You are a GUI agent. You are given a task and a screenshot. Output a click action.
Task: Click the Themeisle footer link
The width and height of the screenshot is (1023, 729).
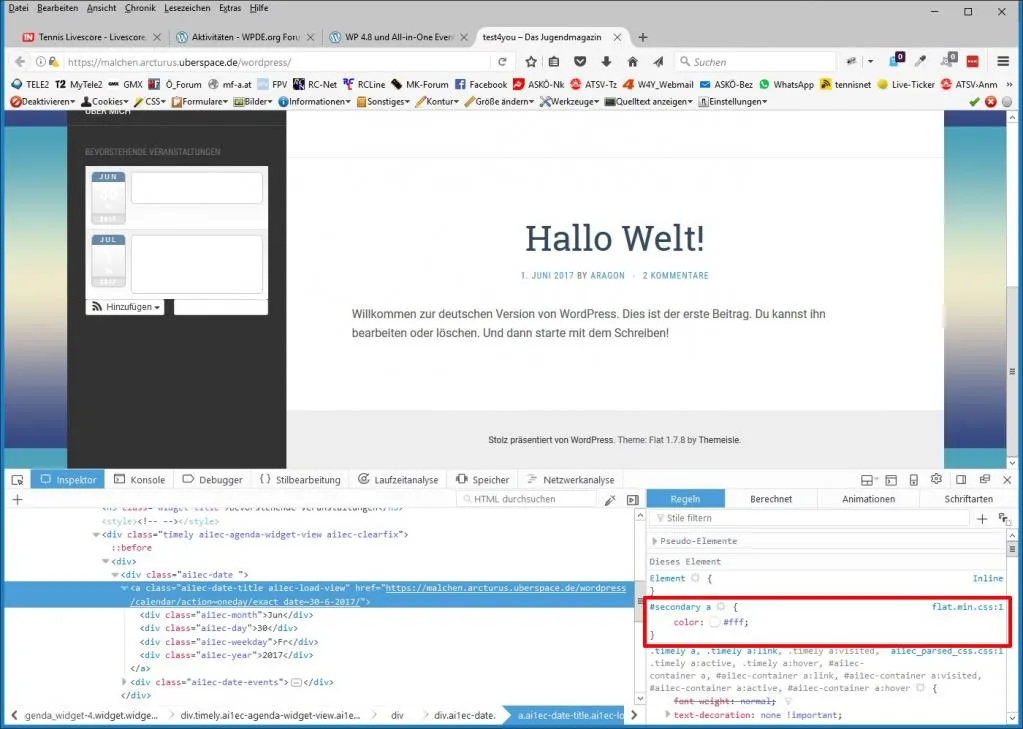720,441
